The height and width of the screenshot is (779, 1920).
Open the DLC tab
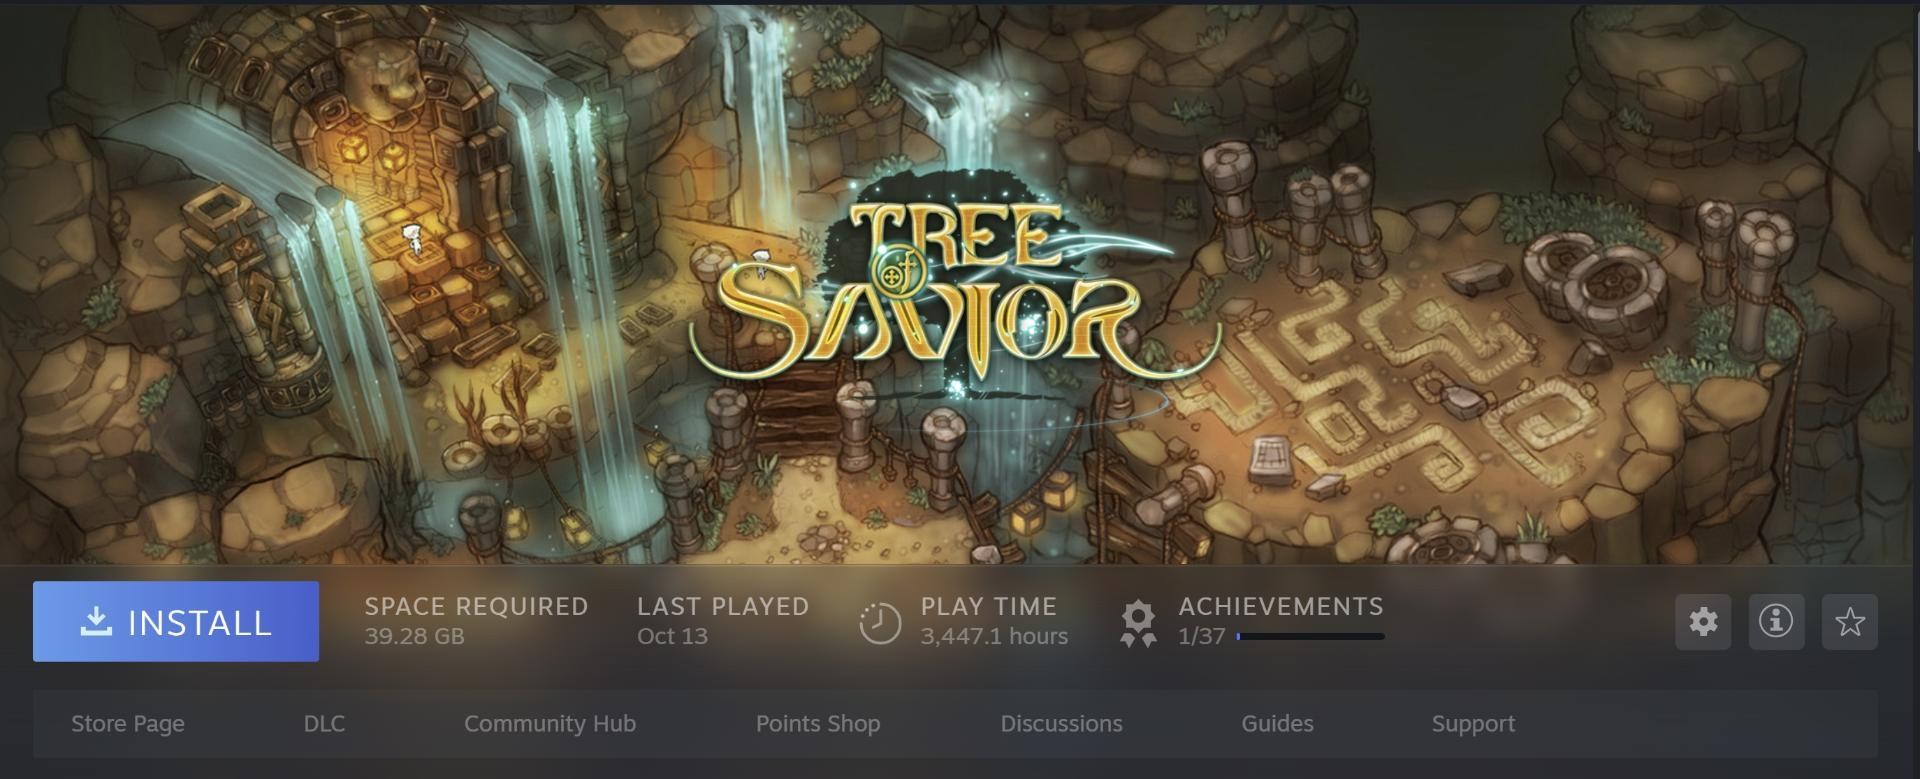point(324,723)
